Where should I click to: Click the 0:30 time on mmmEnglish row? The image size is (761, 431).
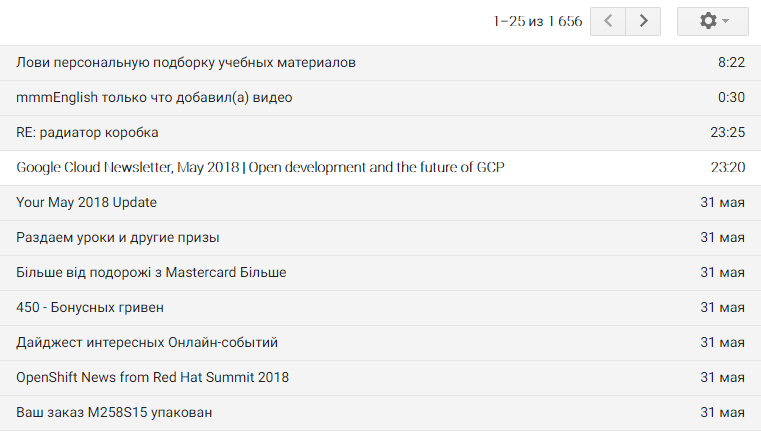click(x=731, y=98)
